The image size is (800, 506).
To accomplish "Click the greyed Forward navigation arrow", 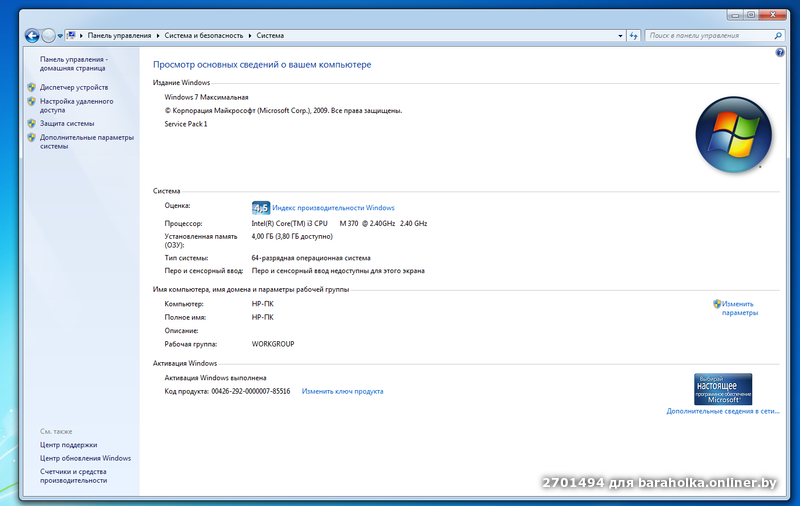I will (48, 36).
